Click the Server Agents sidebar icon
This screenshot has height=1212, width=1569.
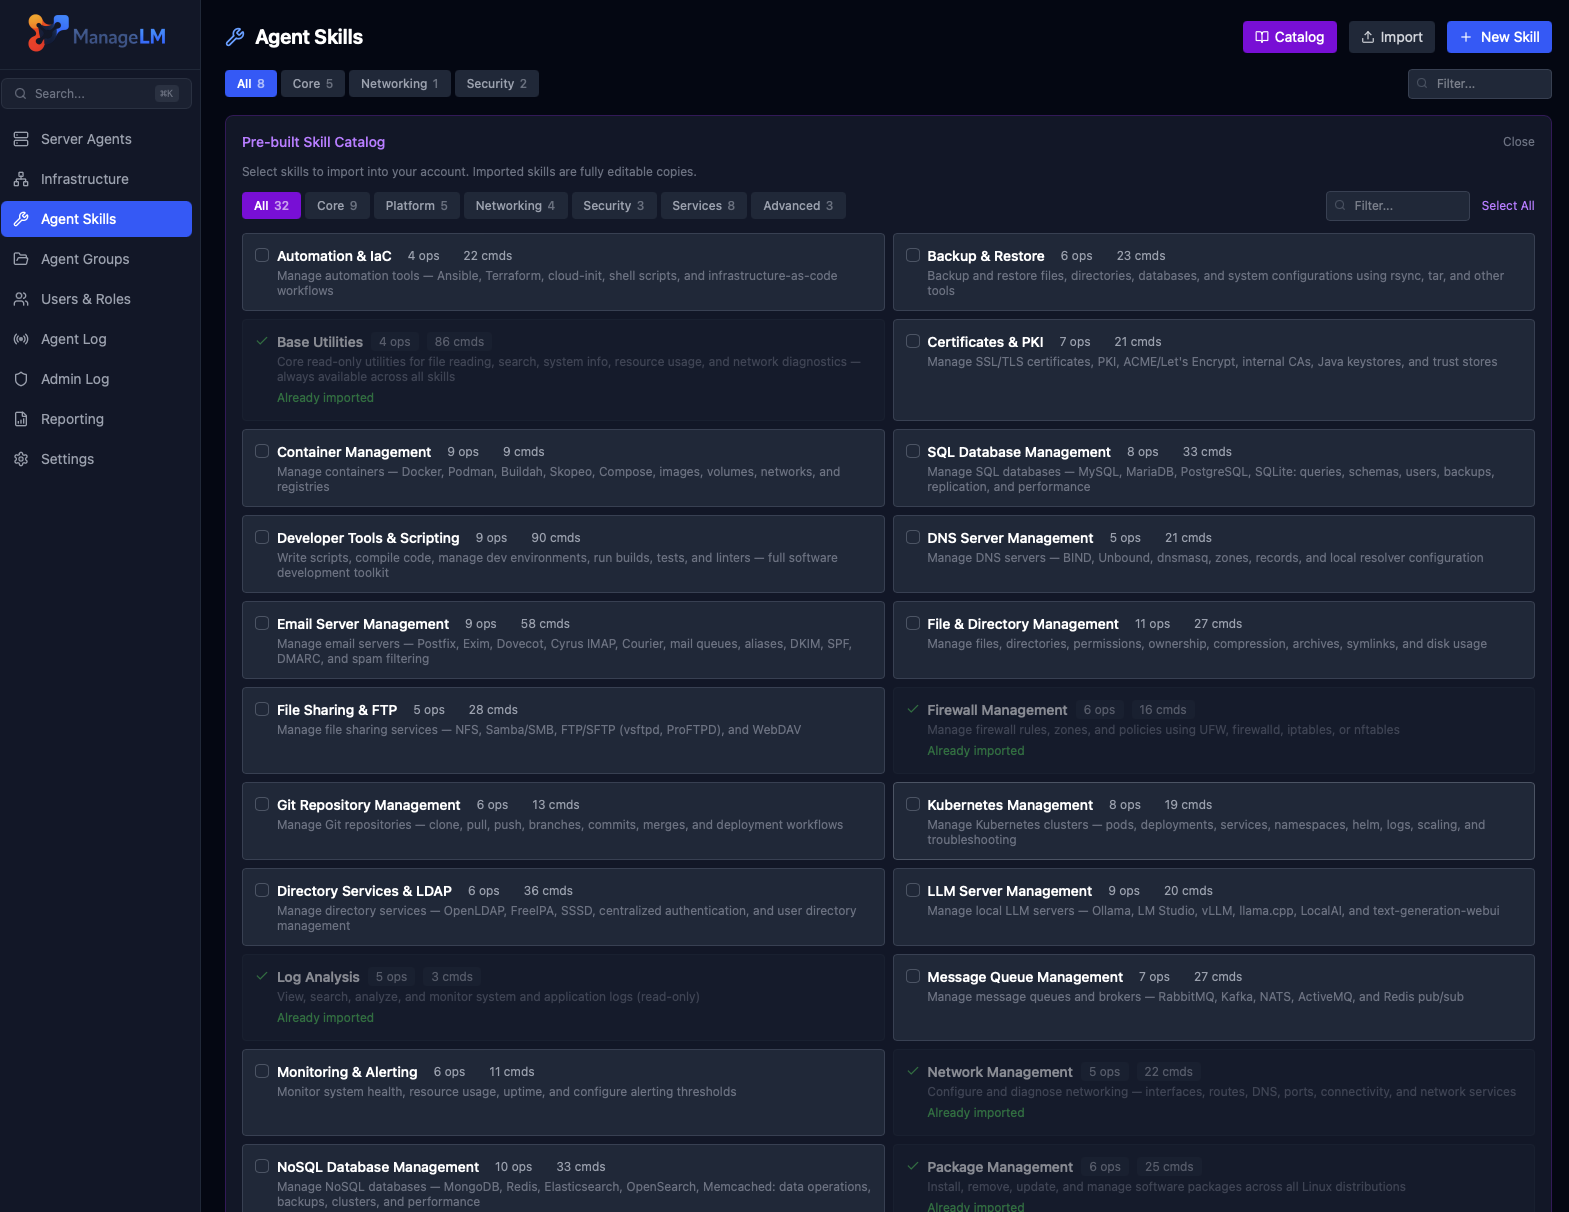[x=21, y=139]
